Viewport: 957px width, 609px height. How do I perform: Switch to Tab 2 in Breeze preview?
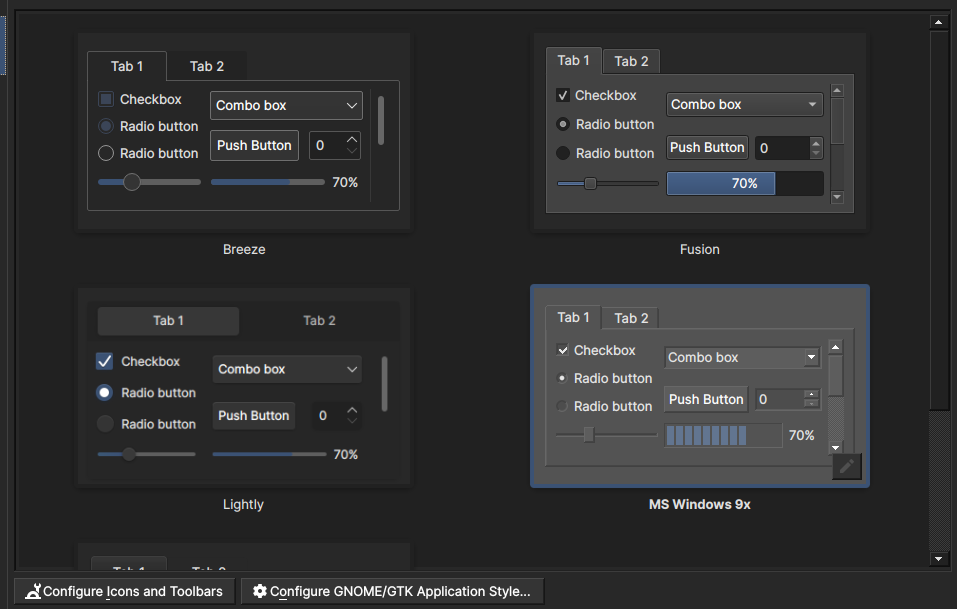[x=207, y=66]
